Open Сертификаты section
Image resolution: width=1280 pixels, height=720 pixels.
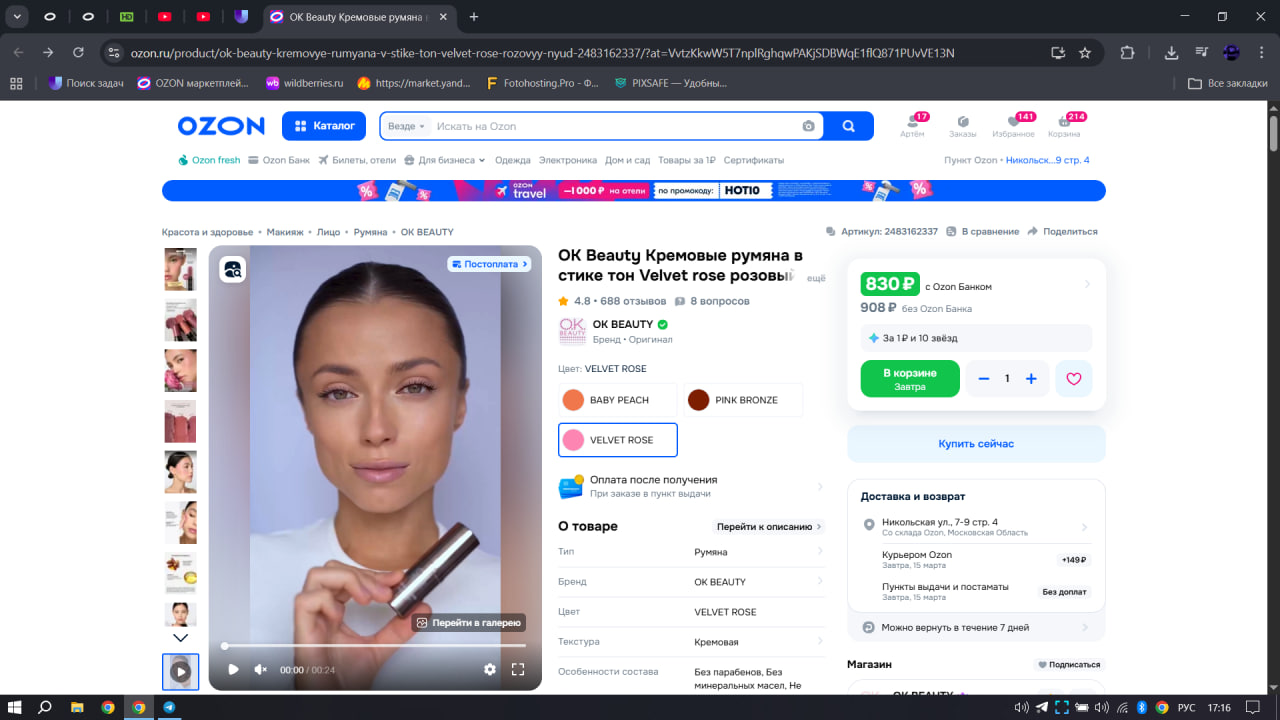point(754,160)
